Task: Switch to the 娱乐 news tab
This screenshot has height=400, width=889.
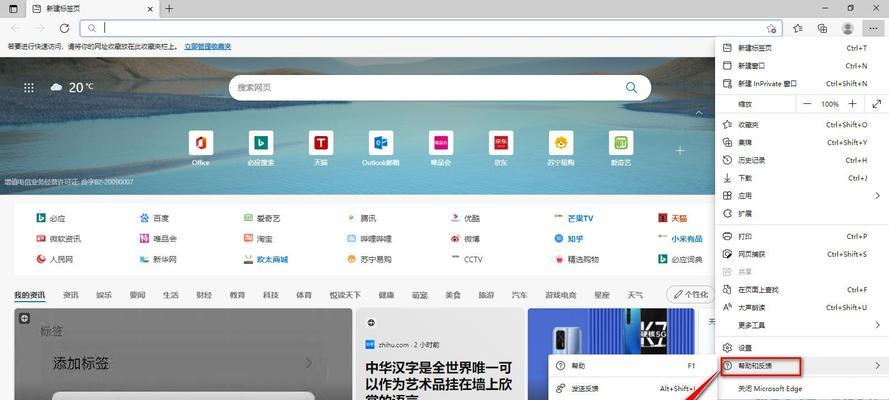Action: click(104, 295)
